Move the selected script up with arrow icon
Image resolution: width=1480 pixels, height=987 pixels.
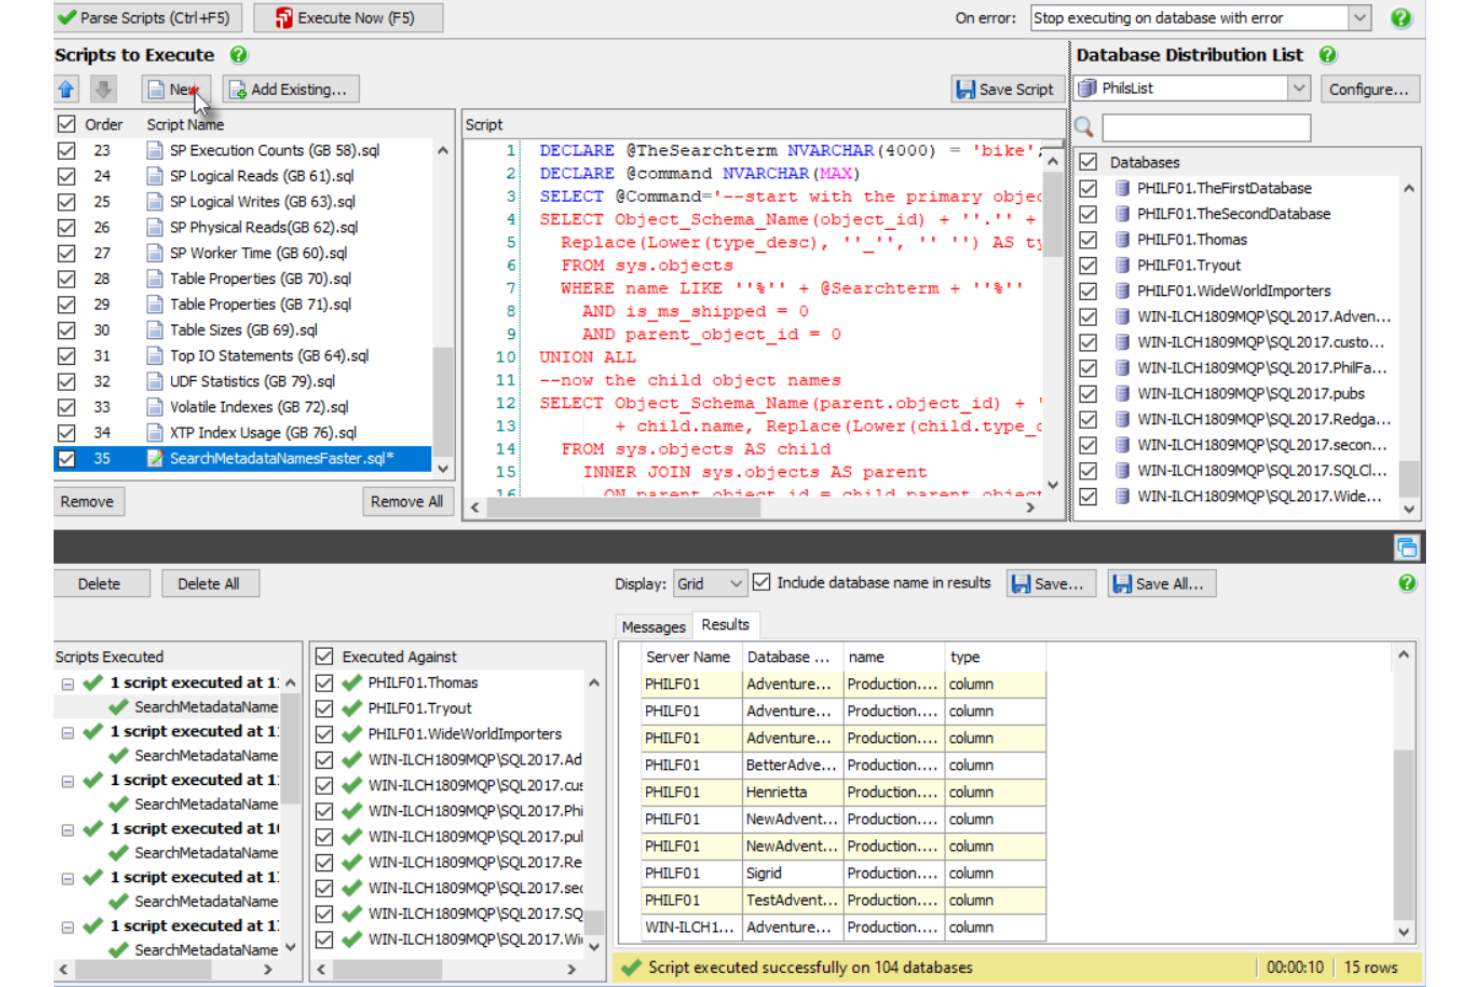pos(66,89)
